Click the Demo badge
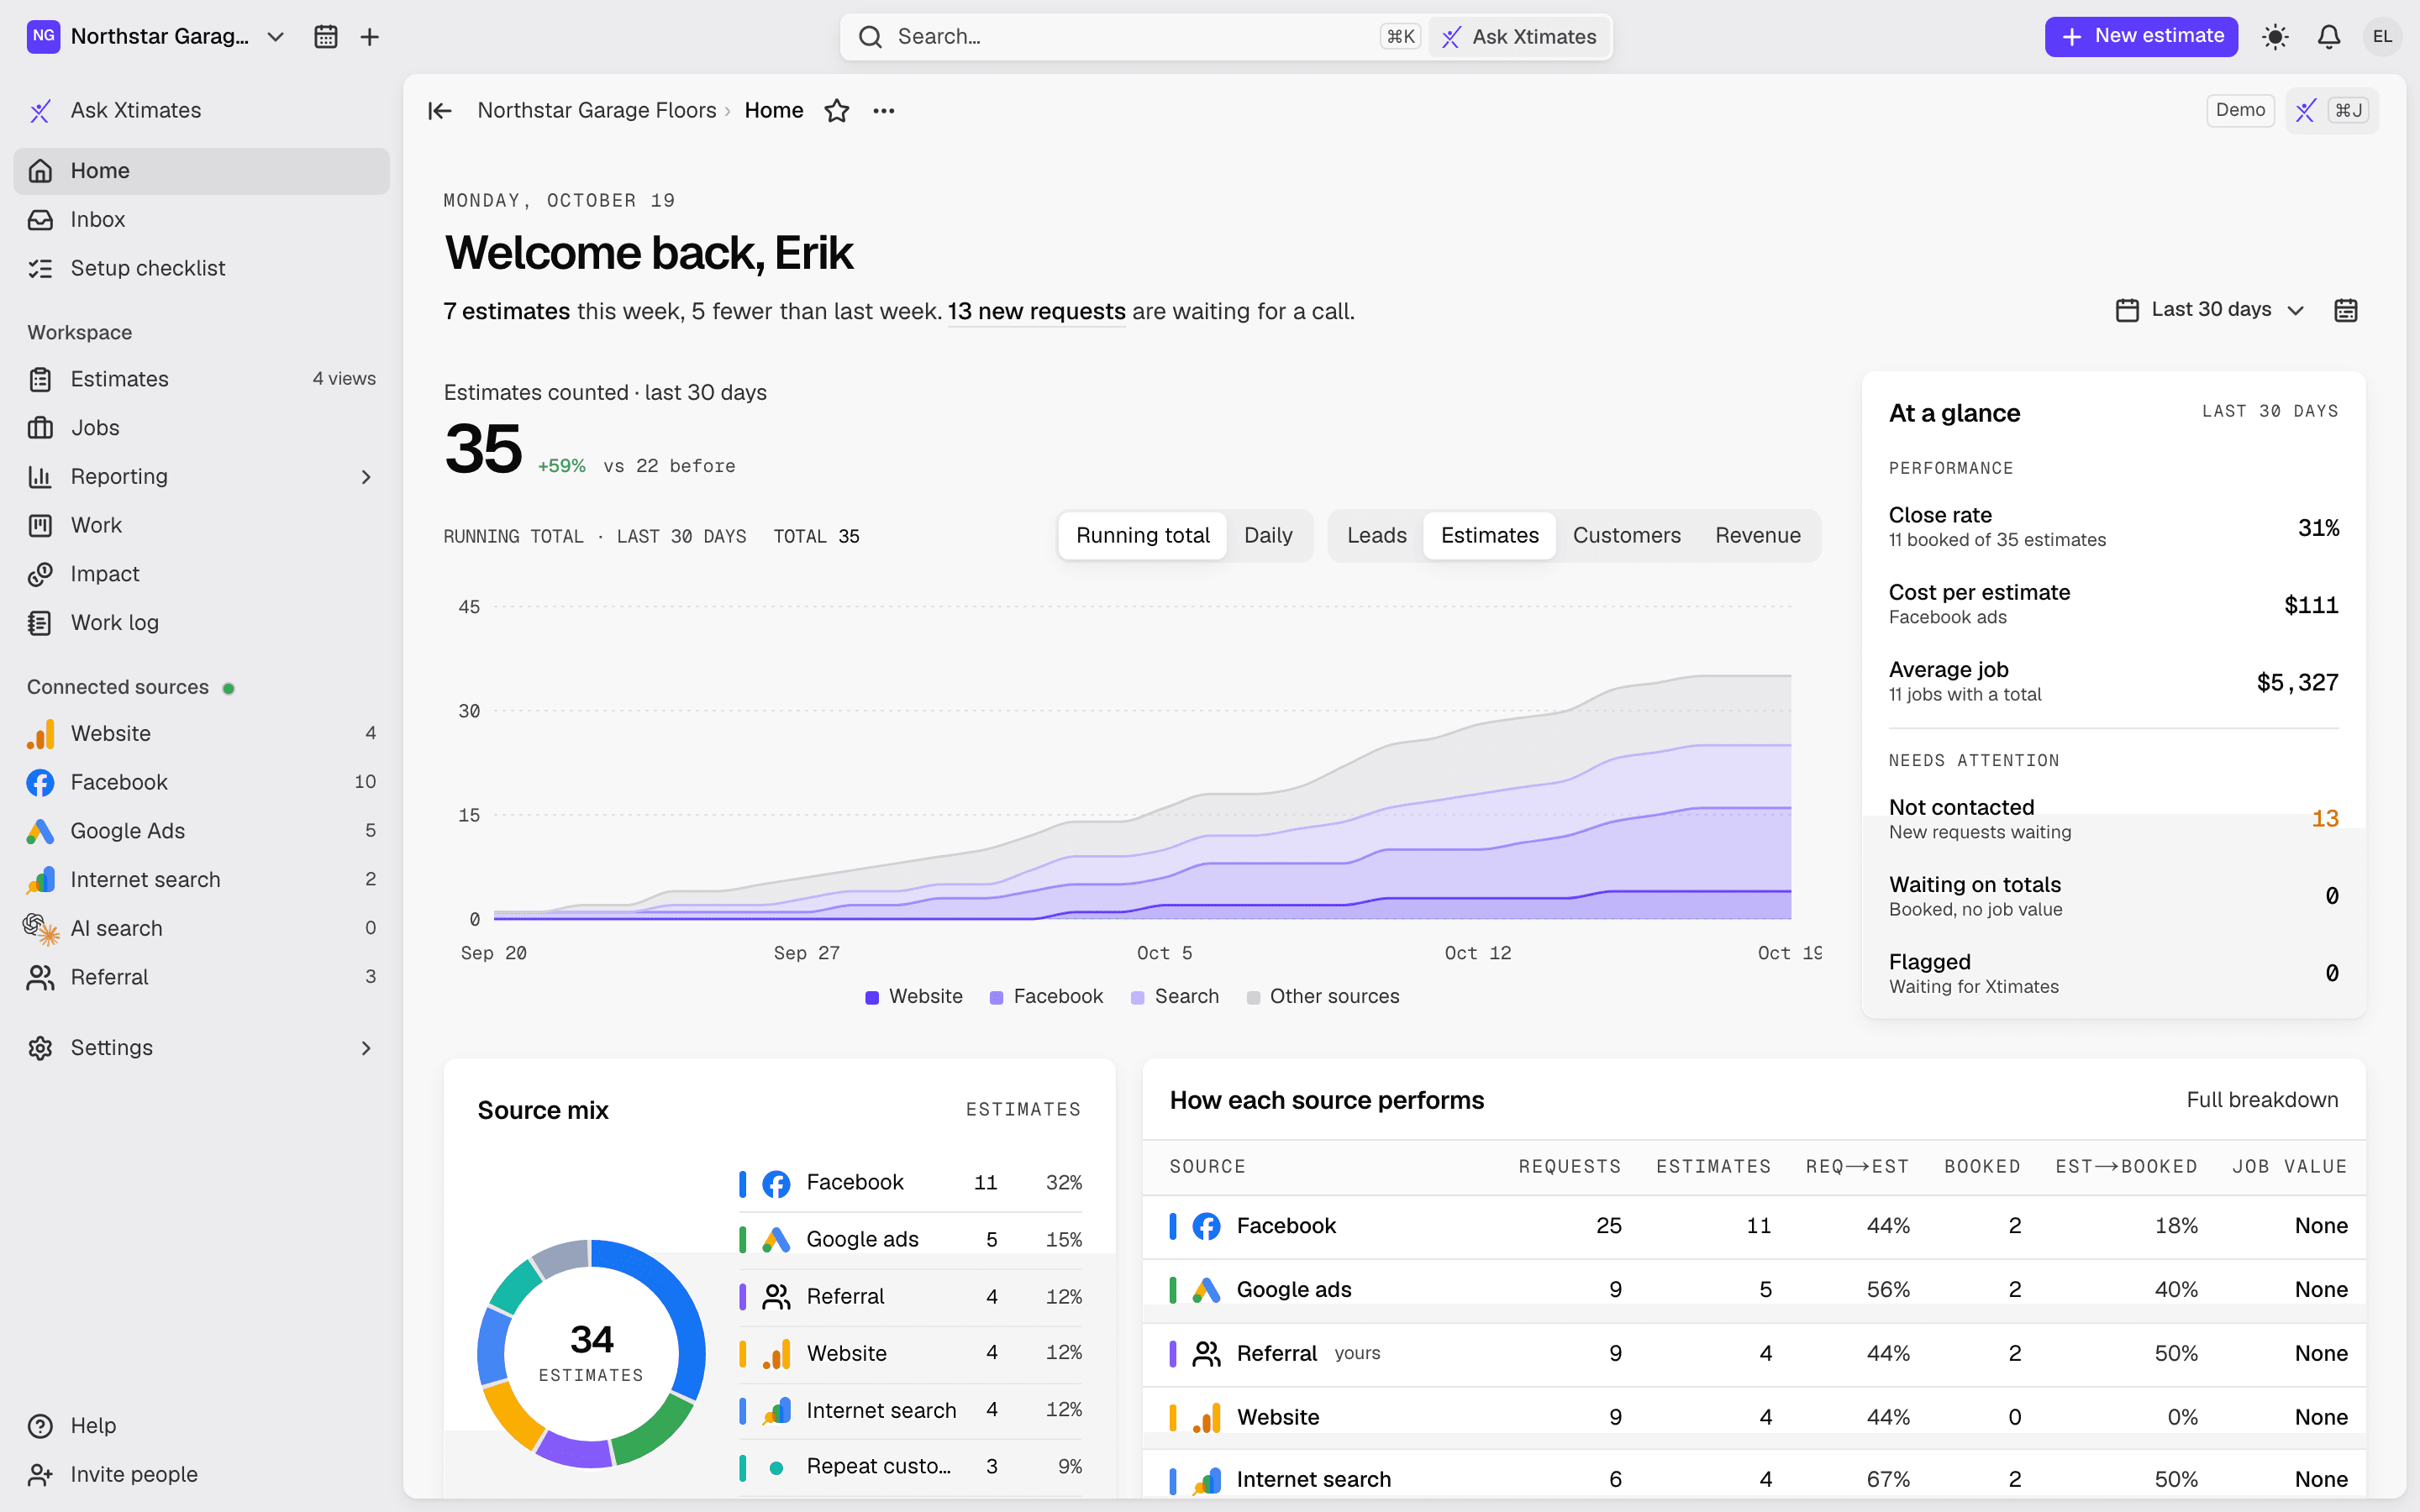The image size is (2420, 1512). [2240, 110]
